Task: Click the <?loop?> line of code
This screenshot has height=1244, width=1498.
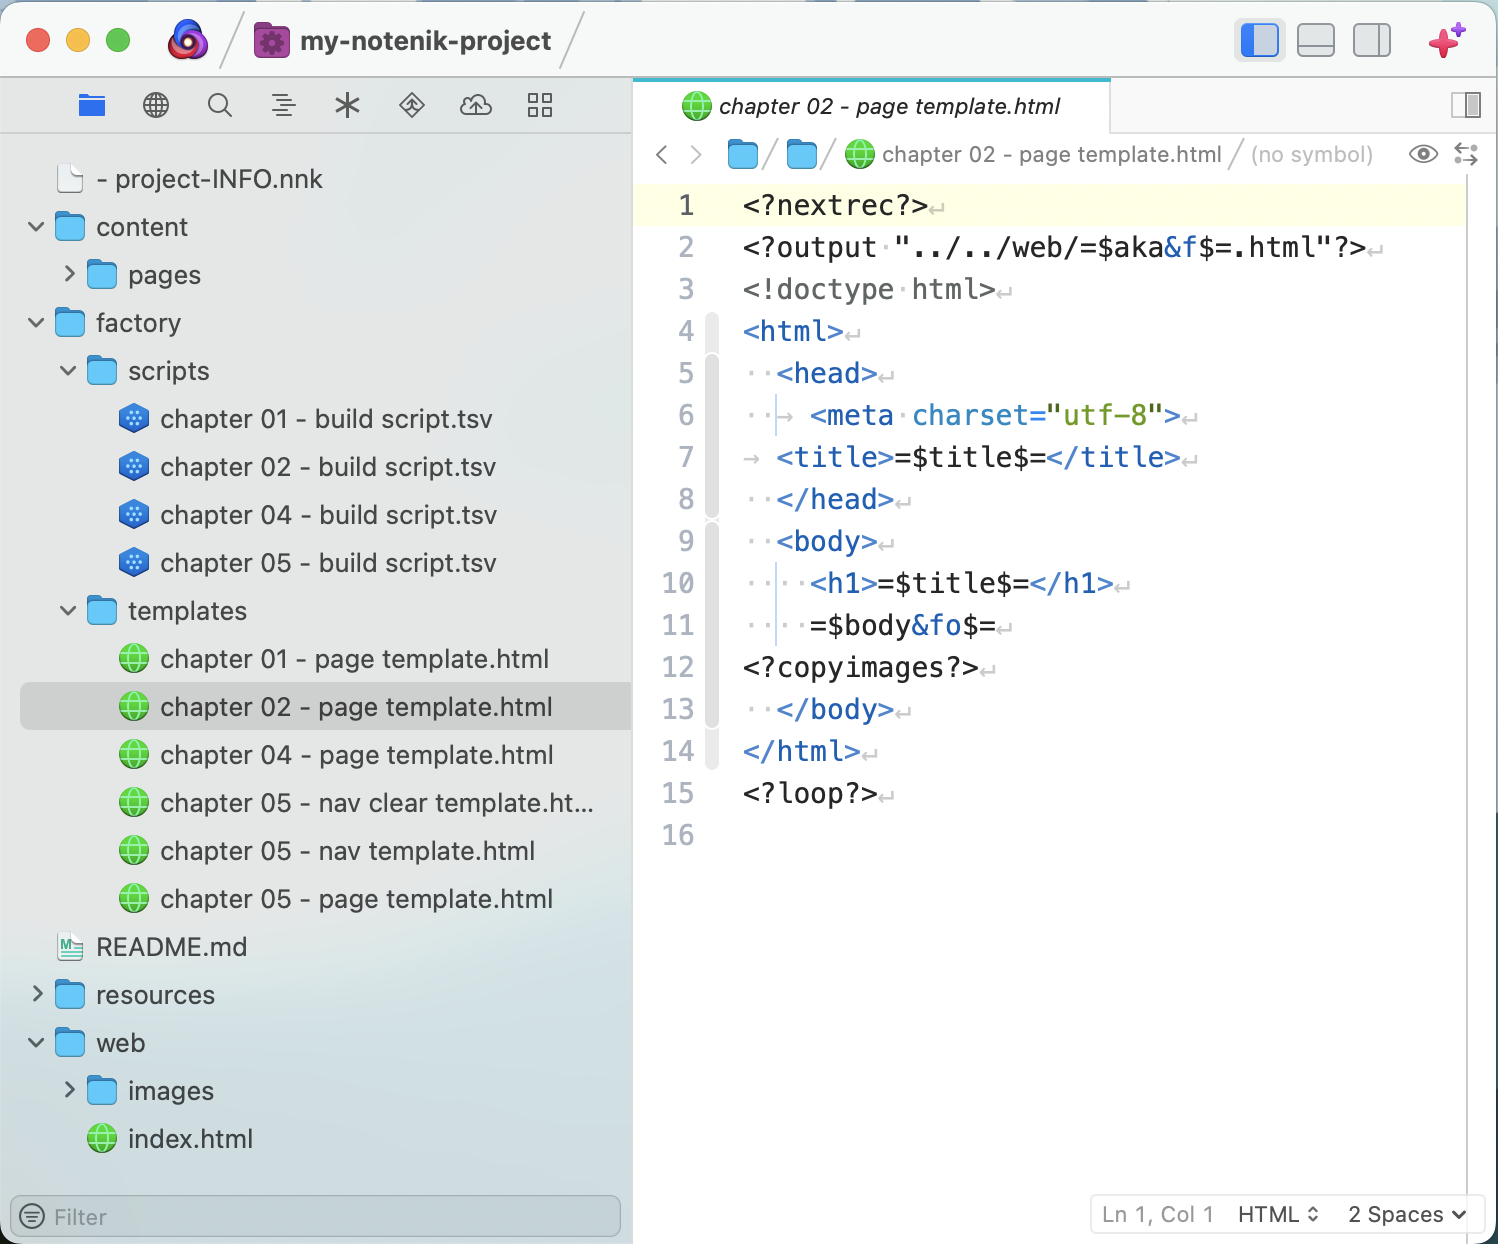Action: [810, 793]
